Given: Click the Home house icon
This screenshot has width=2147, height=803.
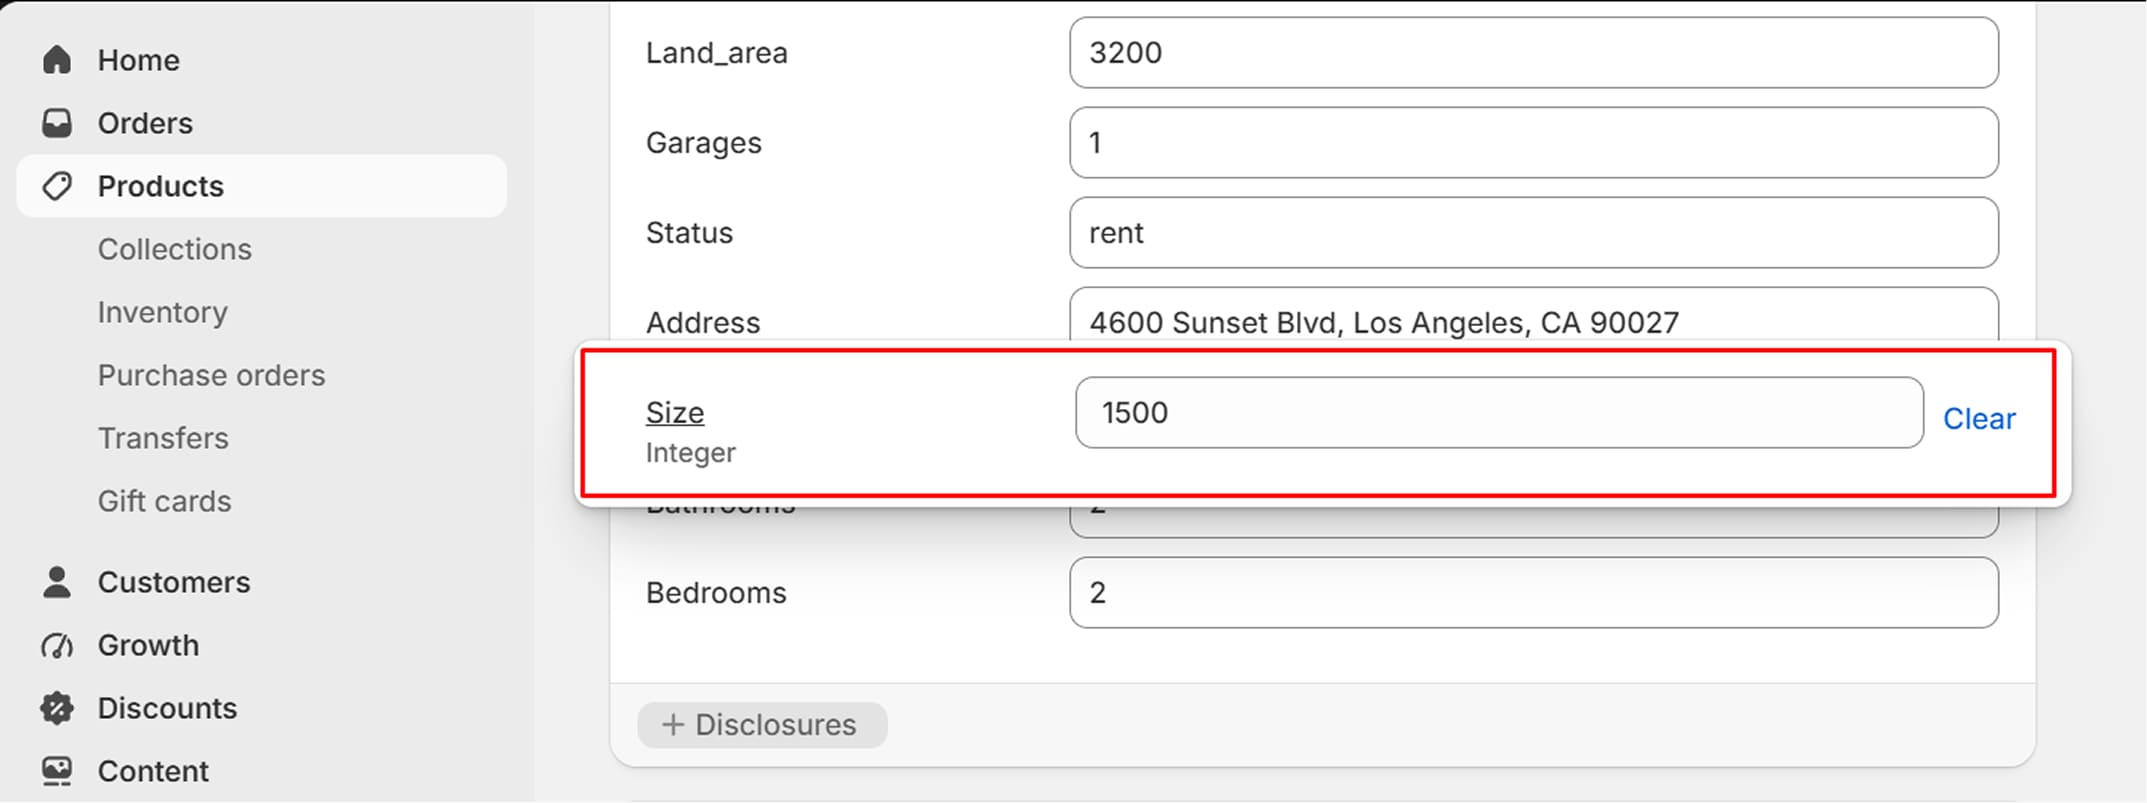Looking at the screenshot, I should tap(57, 60).
